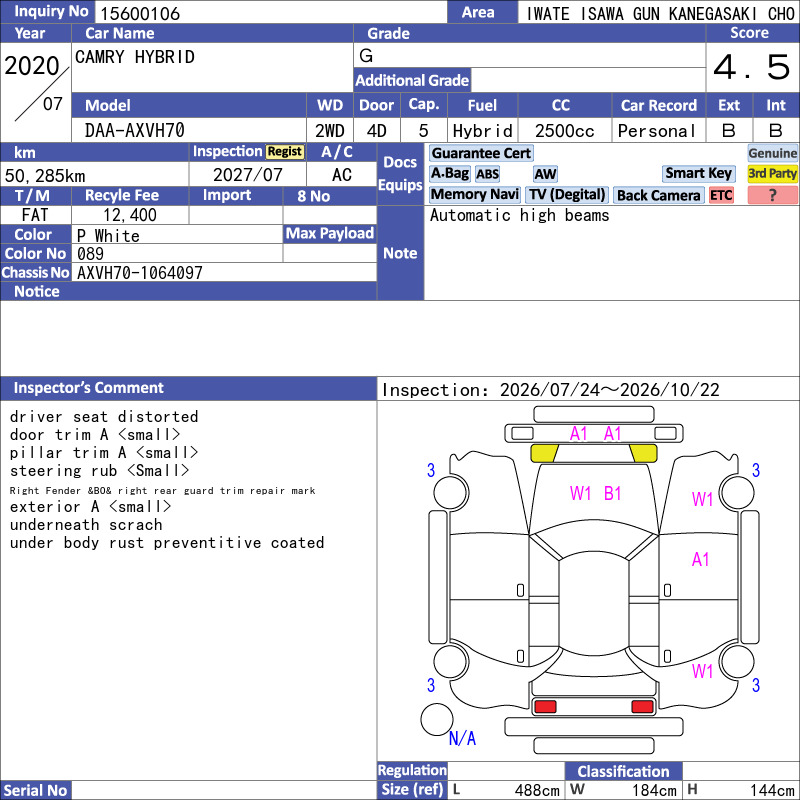Click the N/A spare tire circle

tap(437, 719)
